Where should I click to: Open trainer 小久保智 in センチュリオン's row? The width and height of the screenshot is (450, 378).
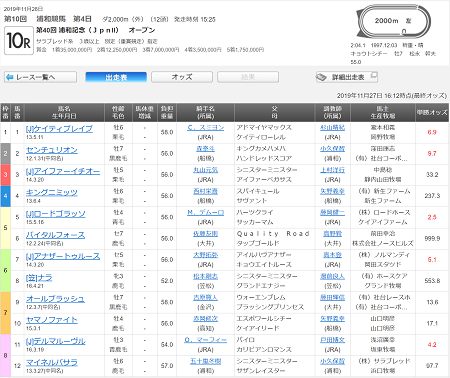click(x=332, y=149)
